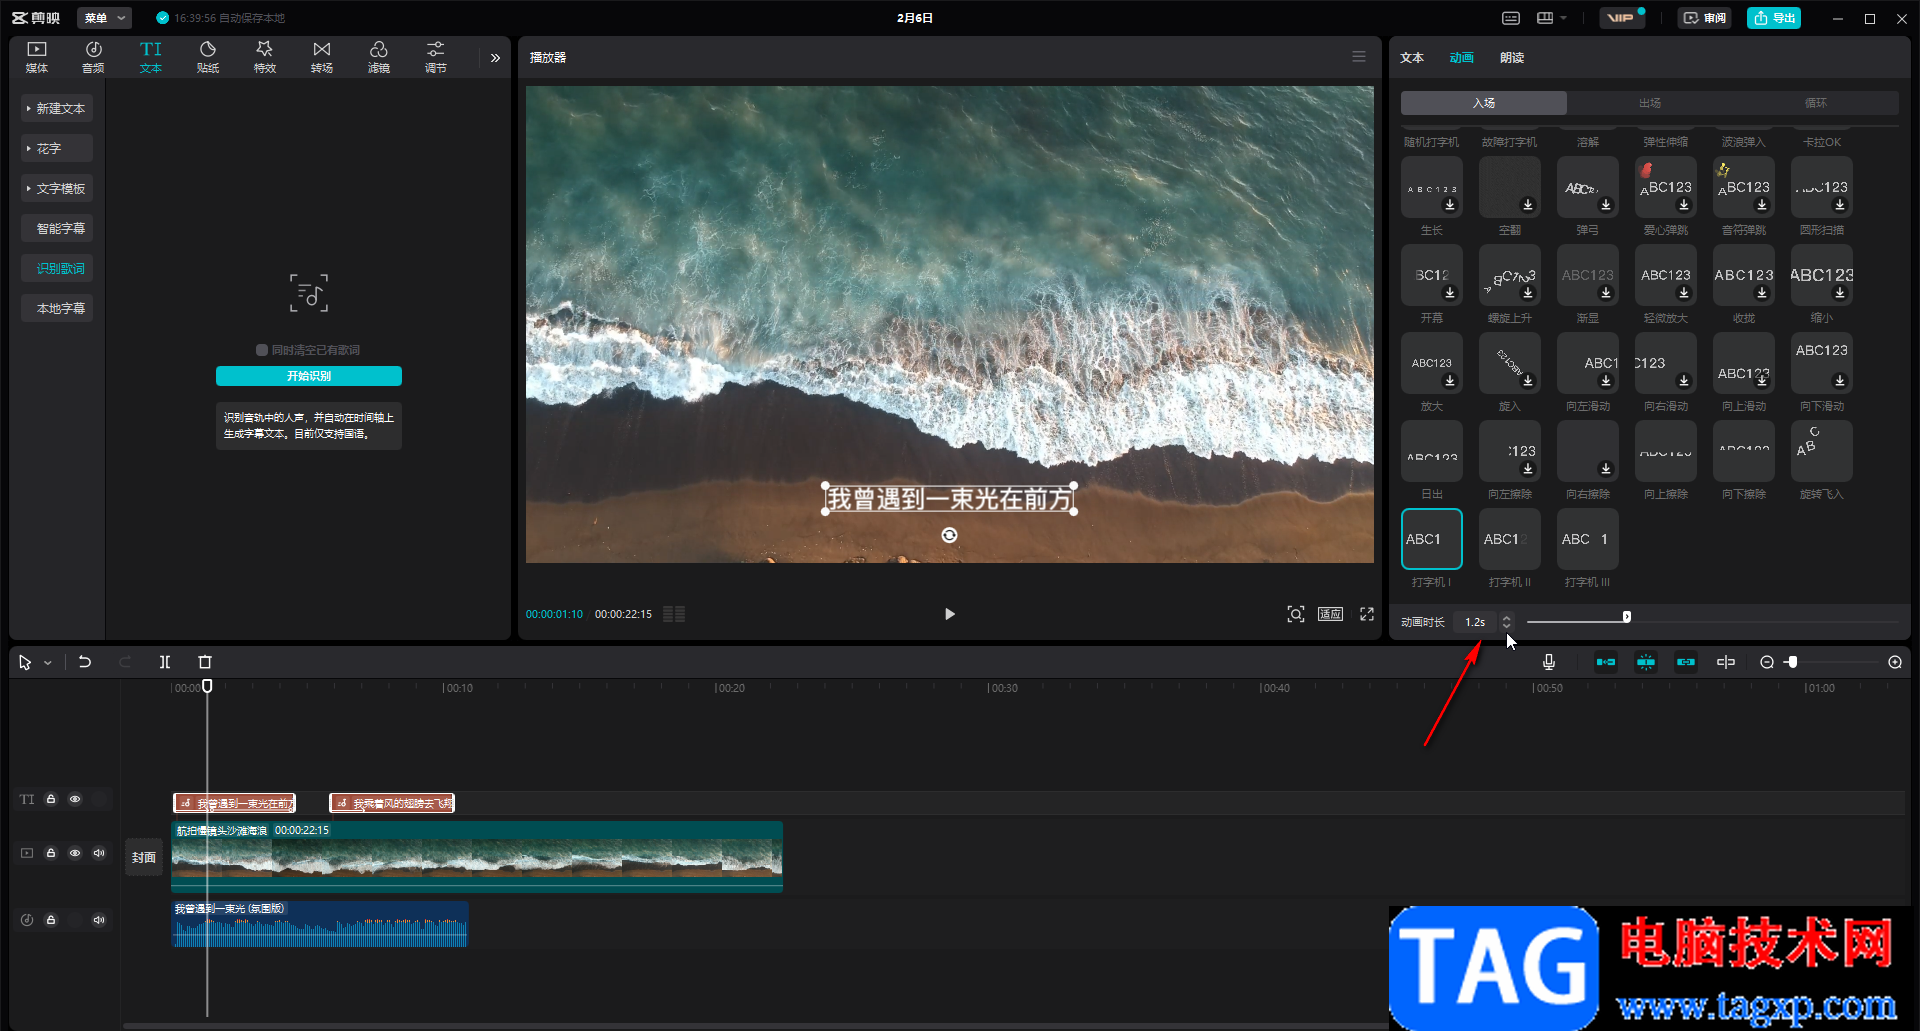Click the 开始识别 button
1920x1031 pixels.
309,376
